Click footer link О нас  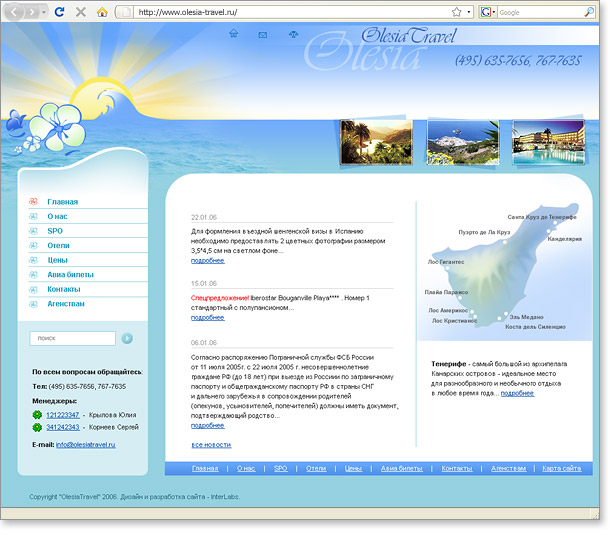(x=246, y=468)
